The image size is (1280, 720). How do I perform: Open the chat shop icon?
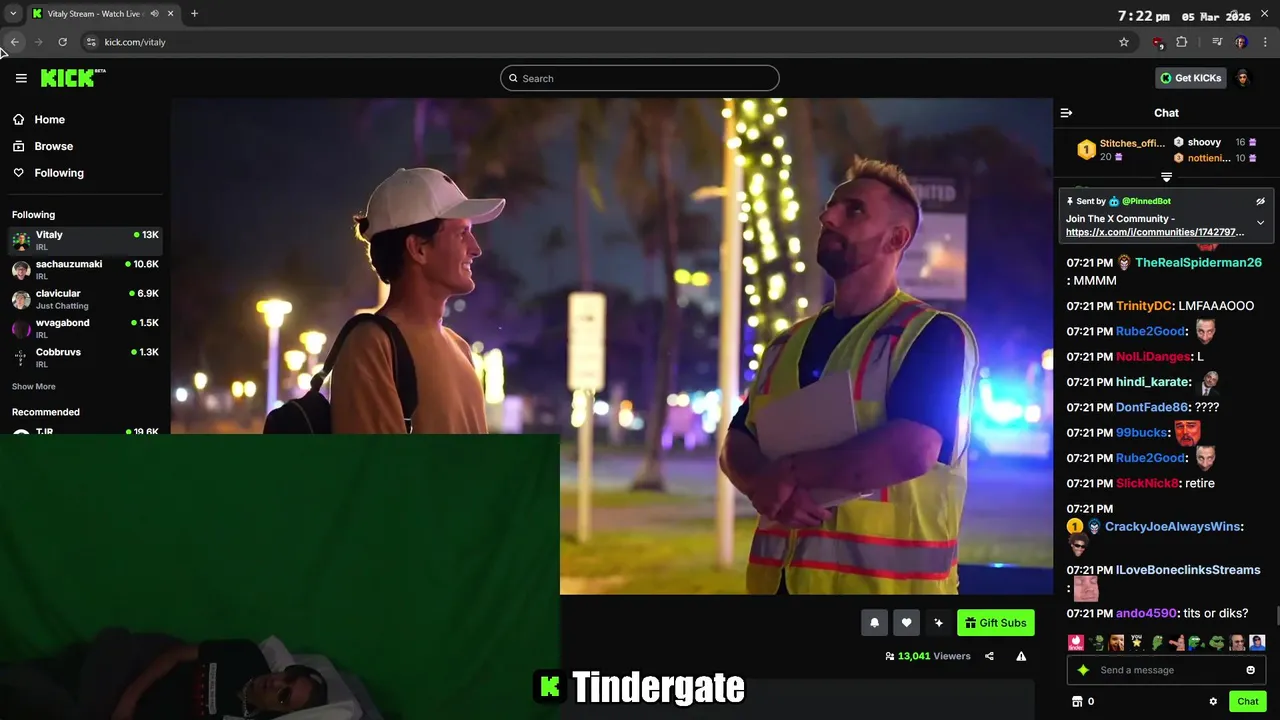coord(1077,701)
